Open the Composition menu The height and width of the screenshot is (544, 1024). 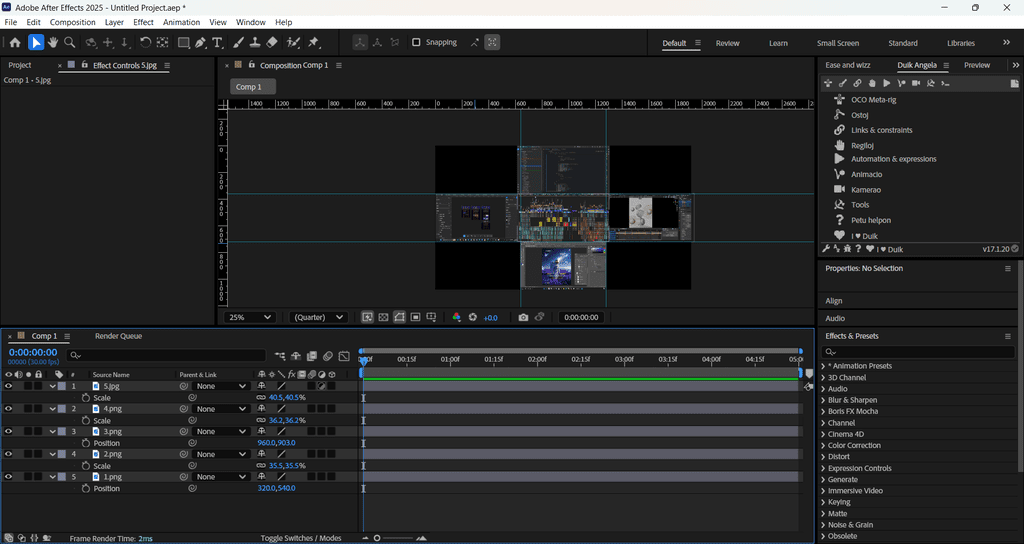[72, 22]
